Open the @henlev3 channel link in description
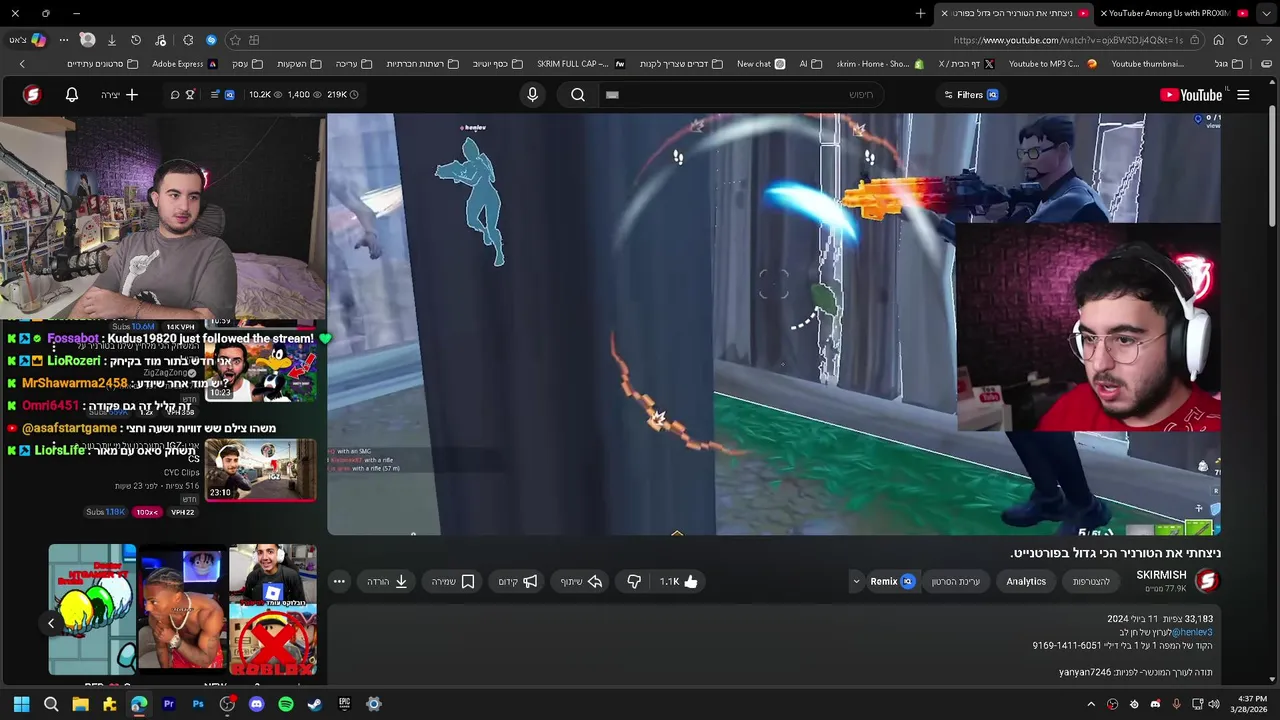 (x=1193, y=632)
